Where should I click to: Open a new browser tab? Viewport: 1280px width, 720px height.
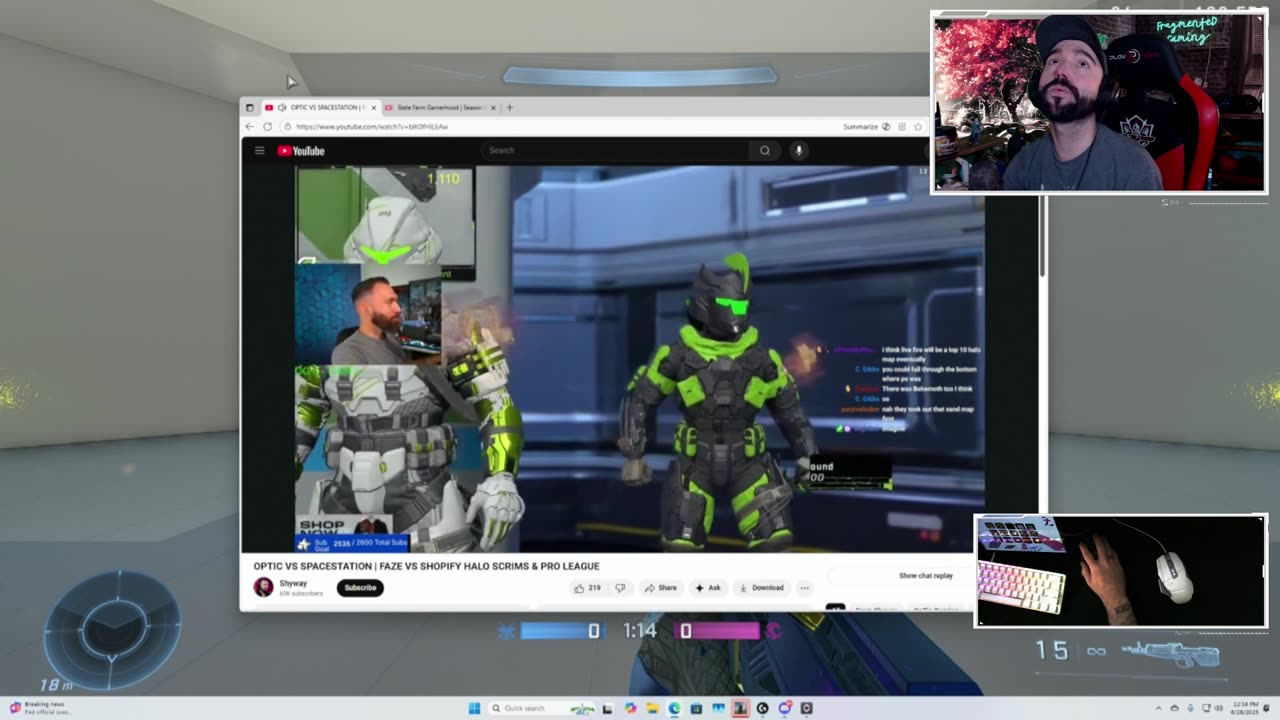click(509, 107)
